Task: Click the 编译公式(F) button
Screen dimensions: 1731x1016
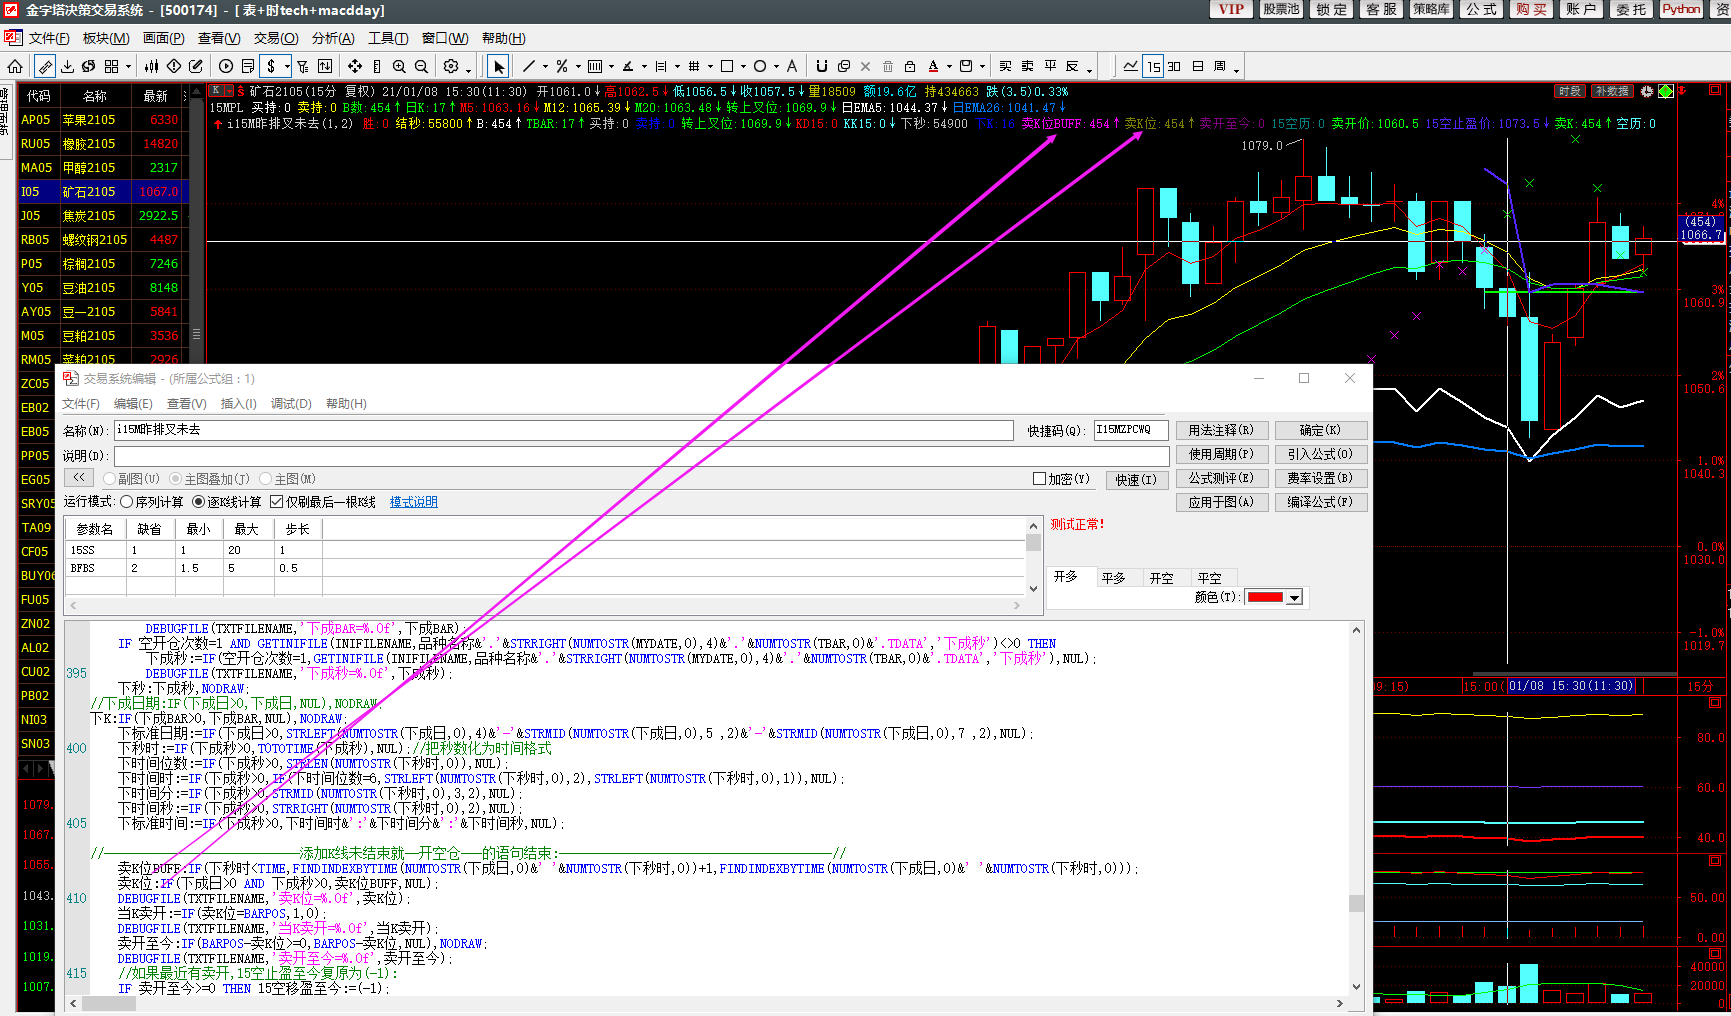Action: coord(1320,502)
